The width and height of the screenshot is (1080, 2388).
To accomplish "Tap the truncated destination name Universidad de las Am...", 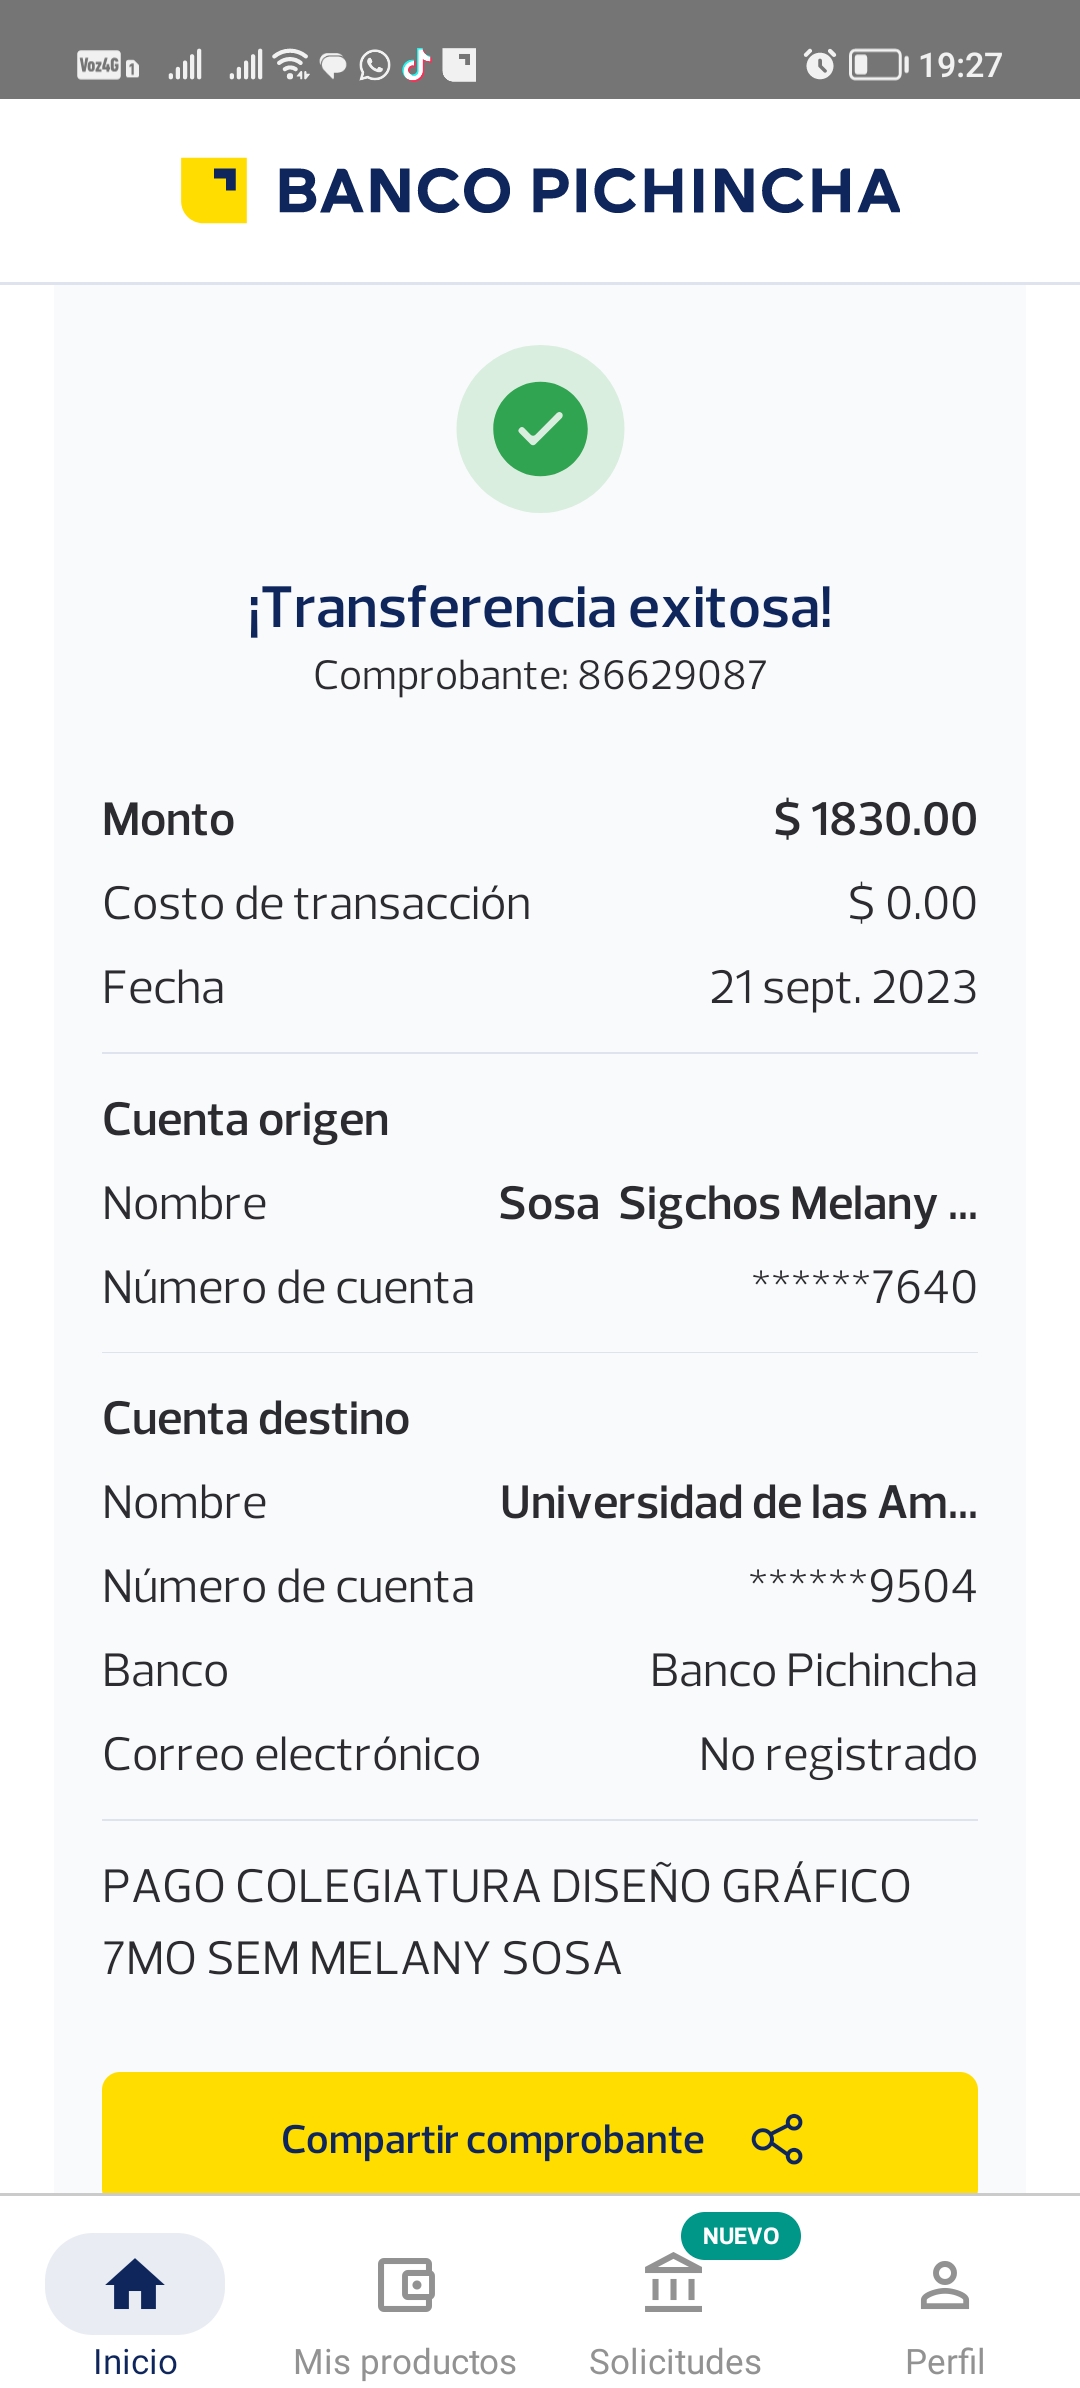I will pos(738,1502).
